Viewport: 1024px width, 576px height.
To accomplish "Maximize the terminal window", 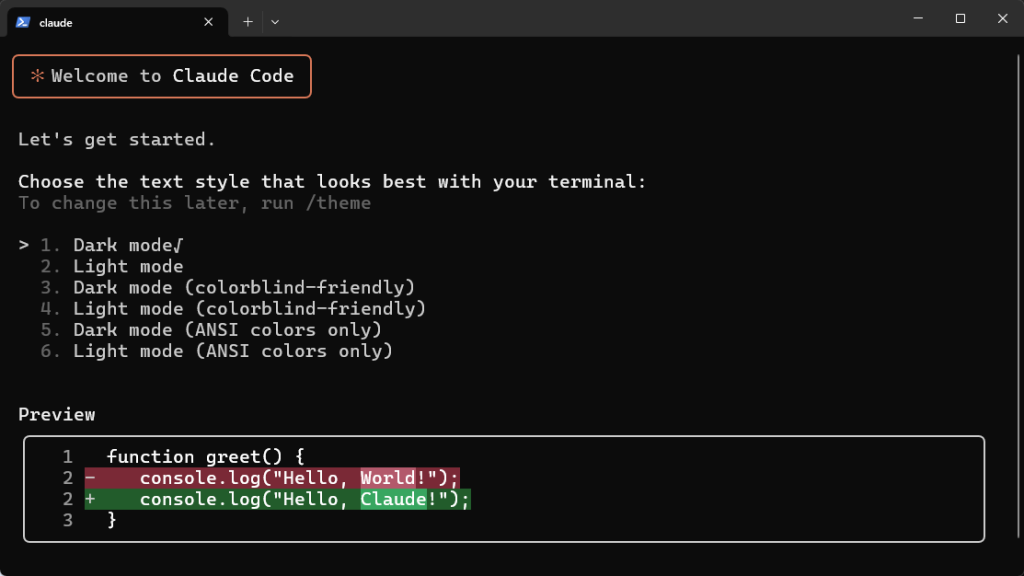I will 960,18.
